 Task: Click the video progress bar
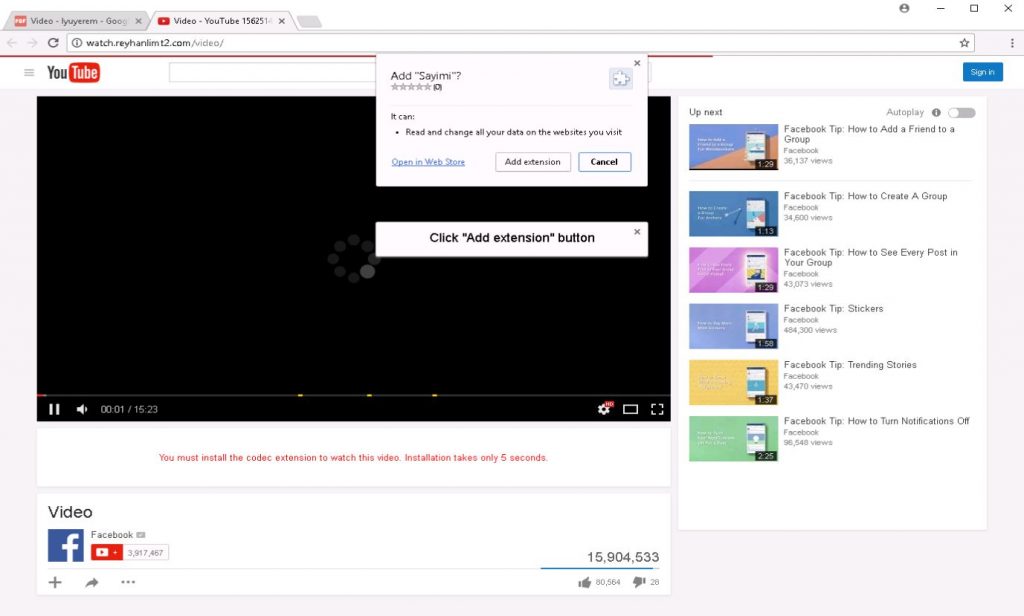pos(353,395)
